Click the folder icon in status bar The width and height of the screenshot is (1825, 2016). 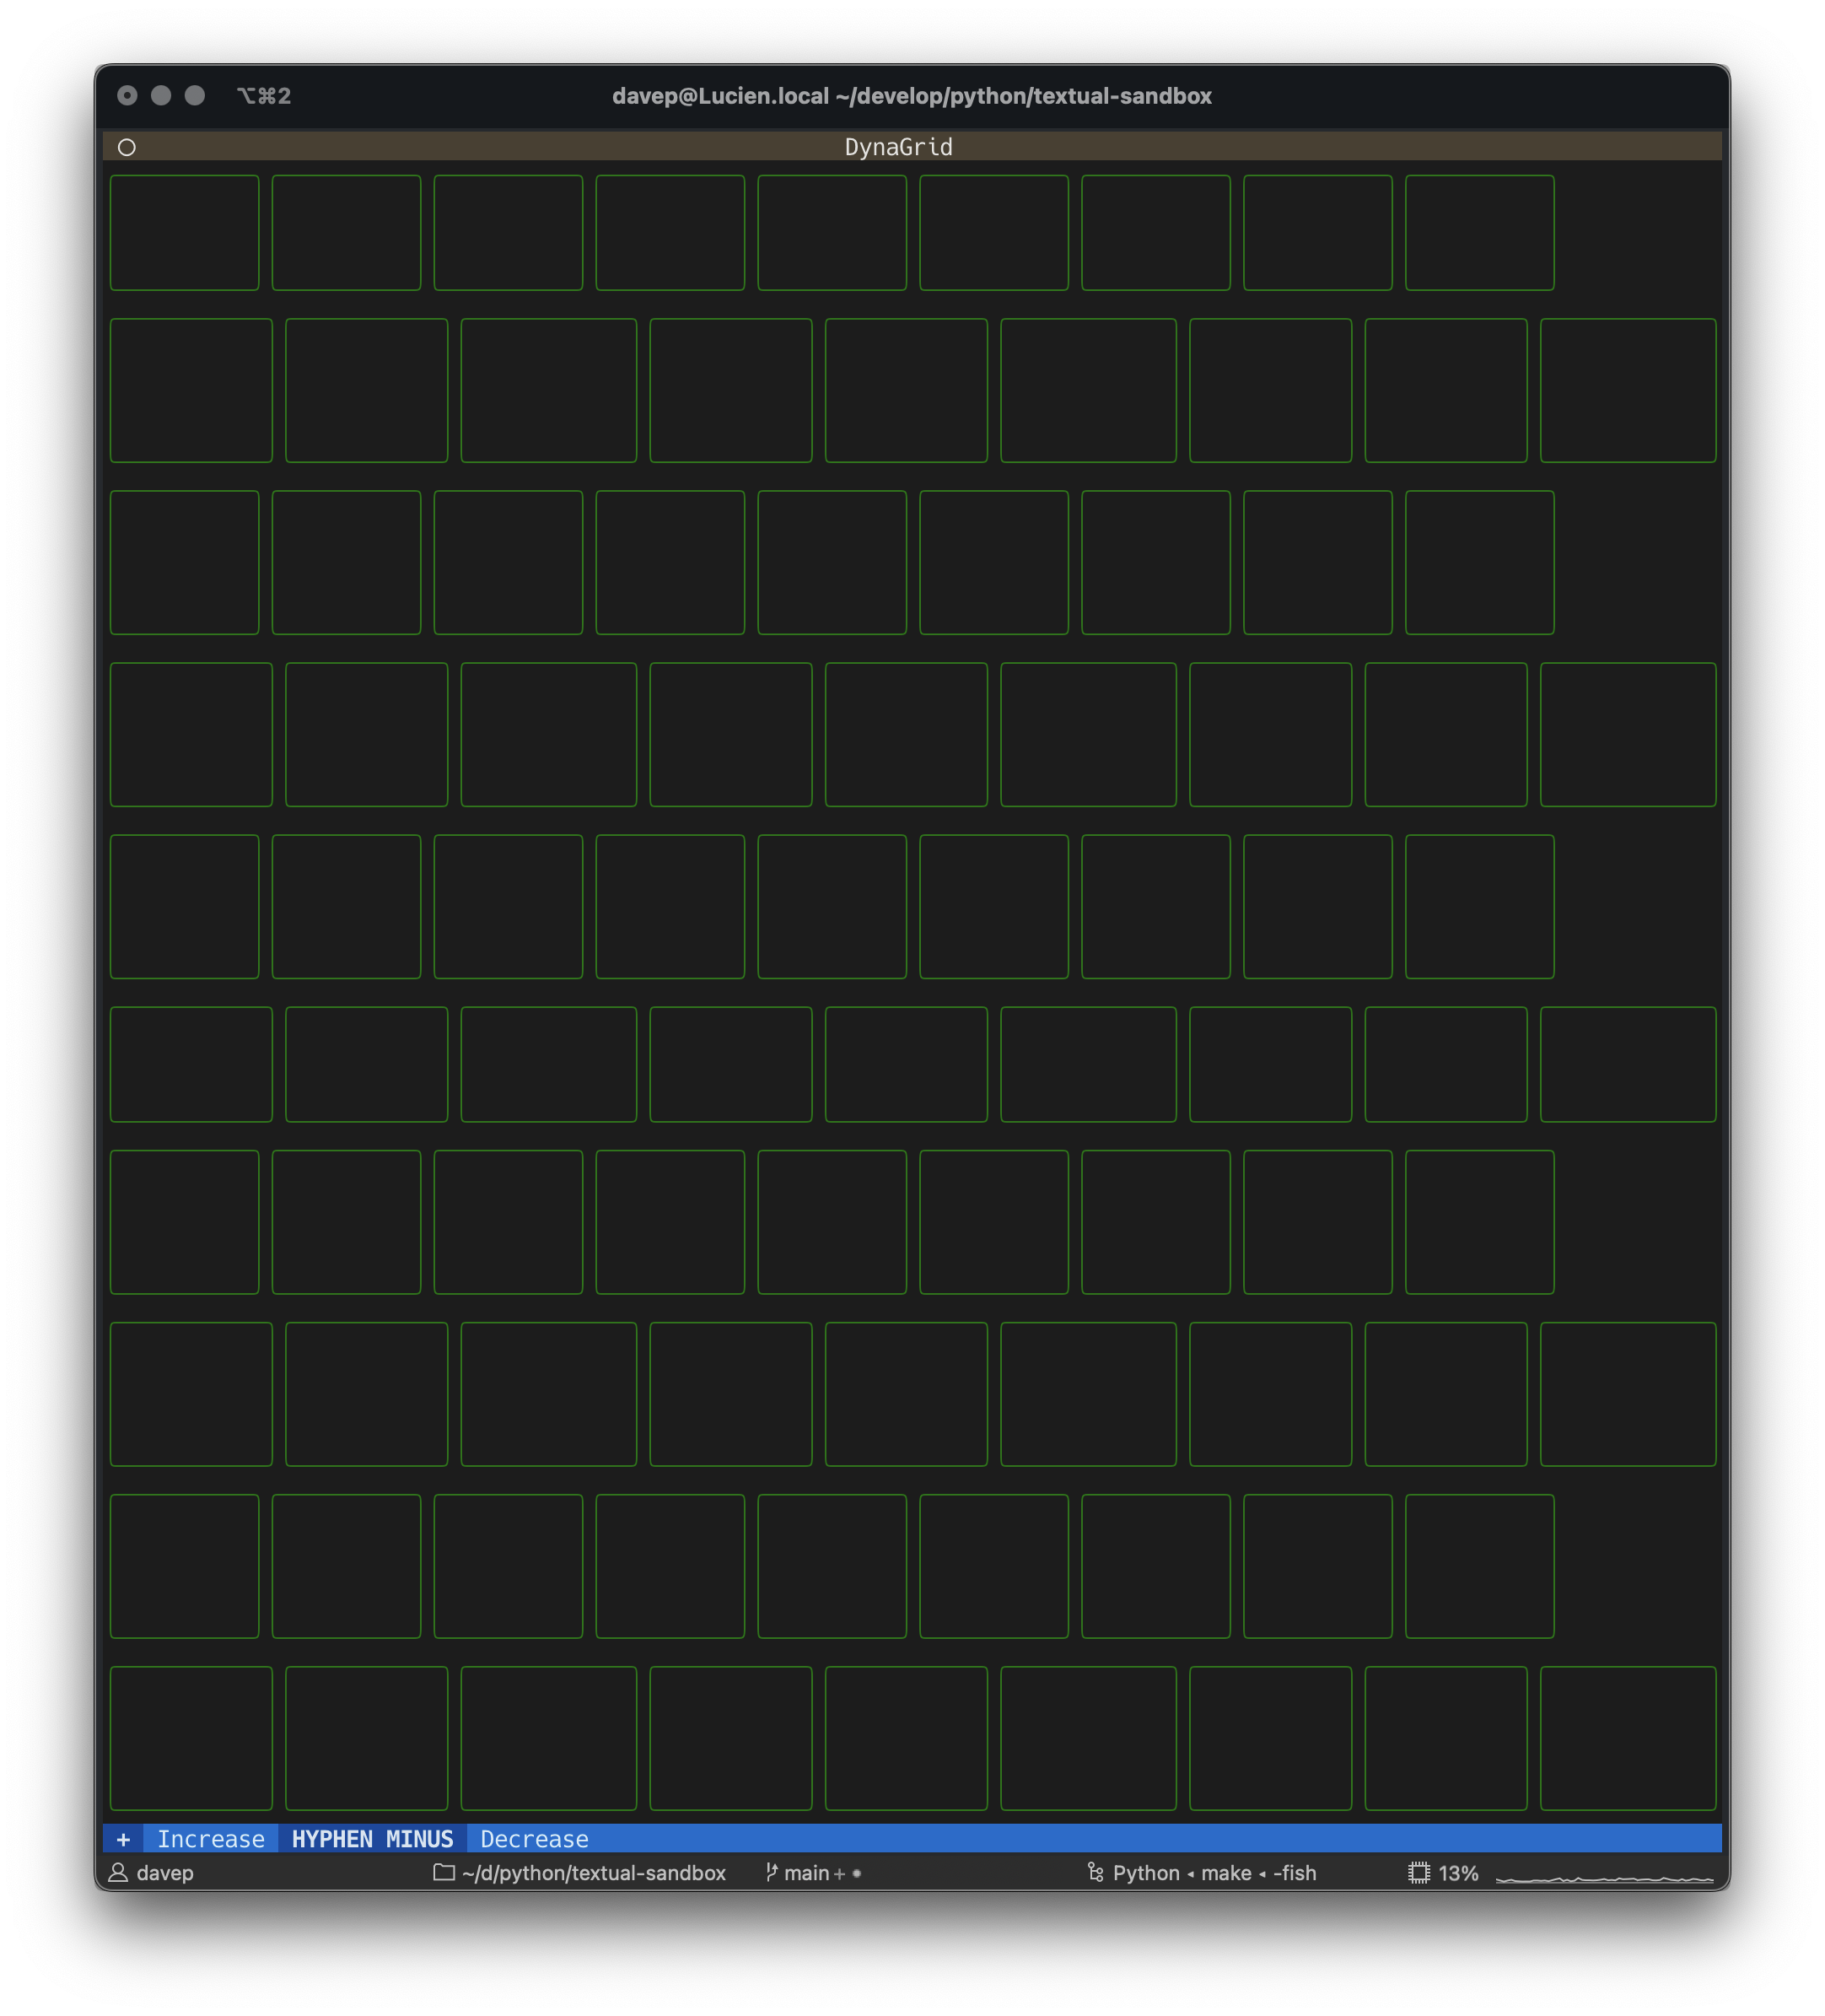444,1872
